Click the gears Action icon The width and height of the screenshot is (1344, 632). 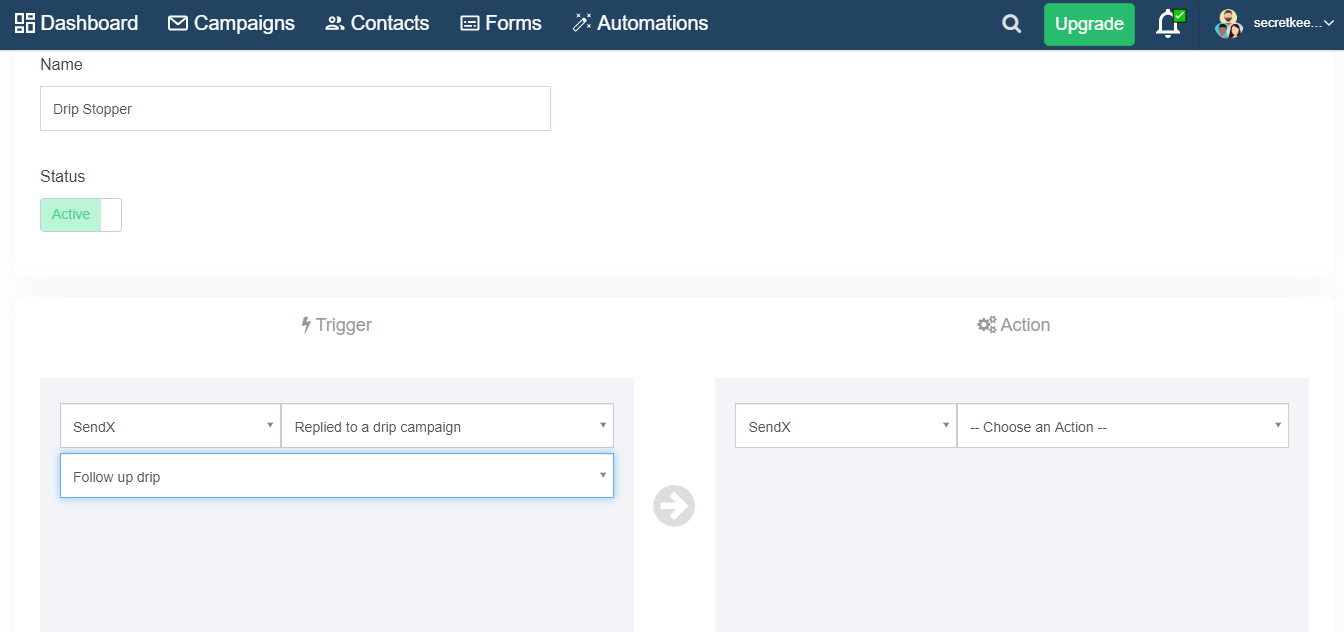(x=986, y=325)
